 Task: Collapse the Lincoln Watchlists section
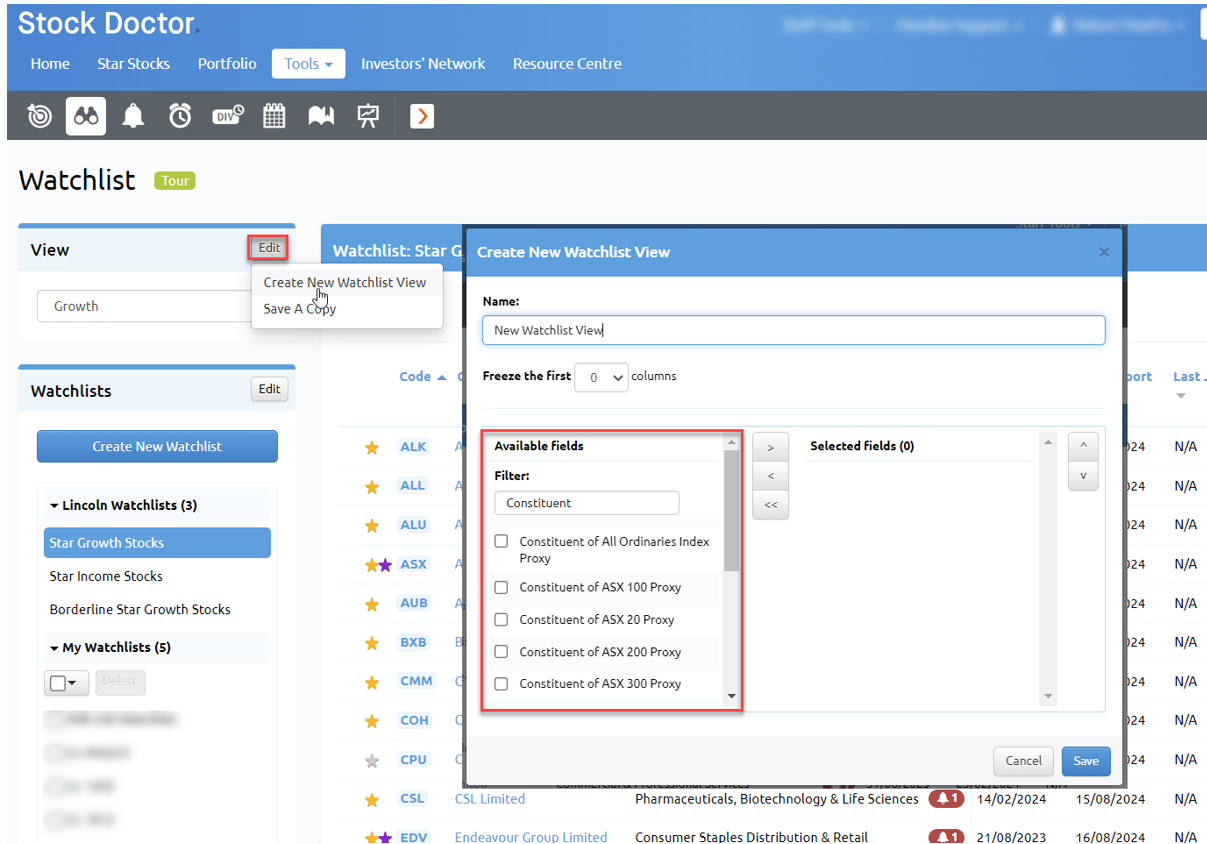pyautogui.click(x=54, y=505)
